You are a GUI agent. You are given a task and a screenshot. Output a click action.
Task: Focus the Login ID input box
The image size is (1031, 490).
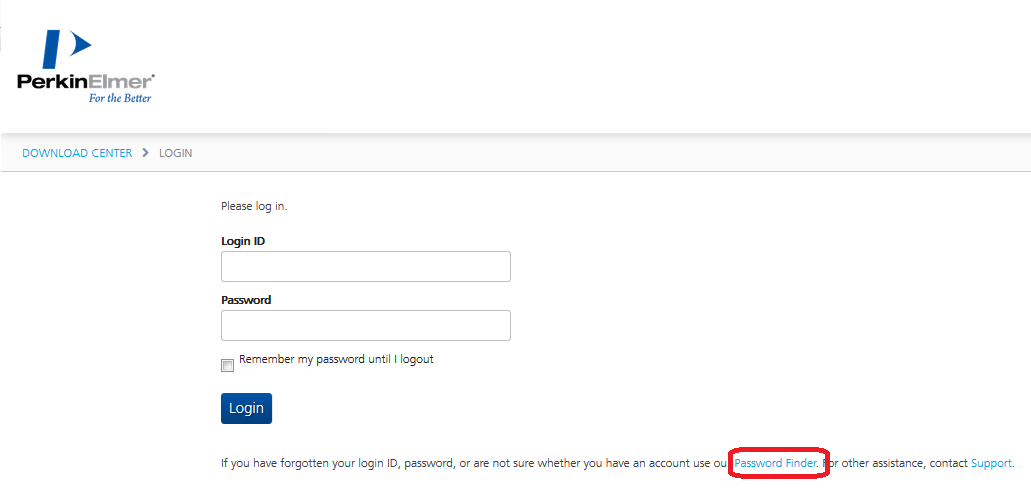(366, 266)
